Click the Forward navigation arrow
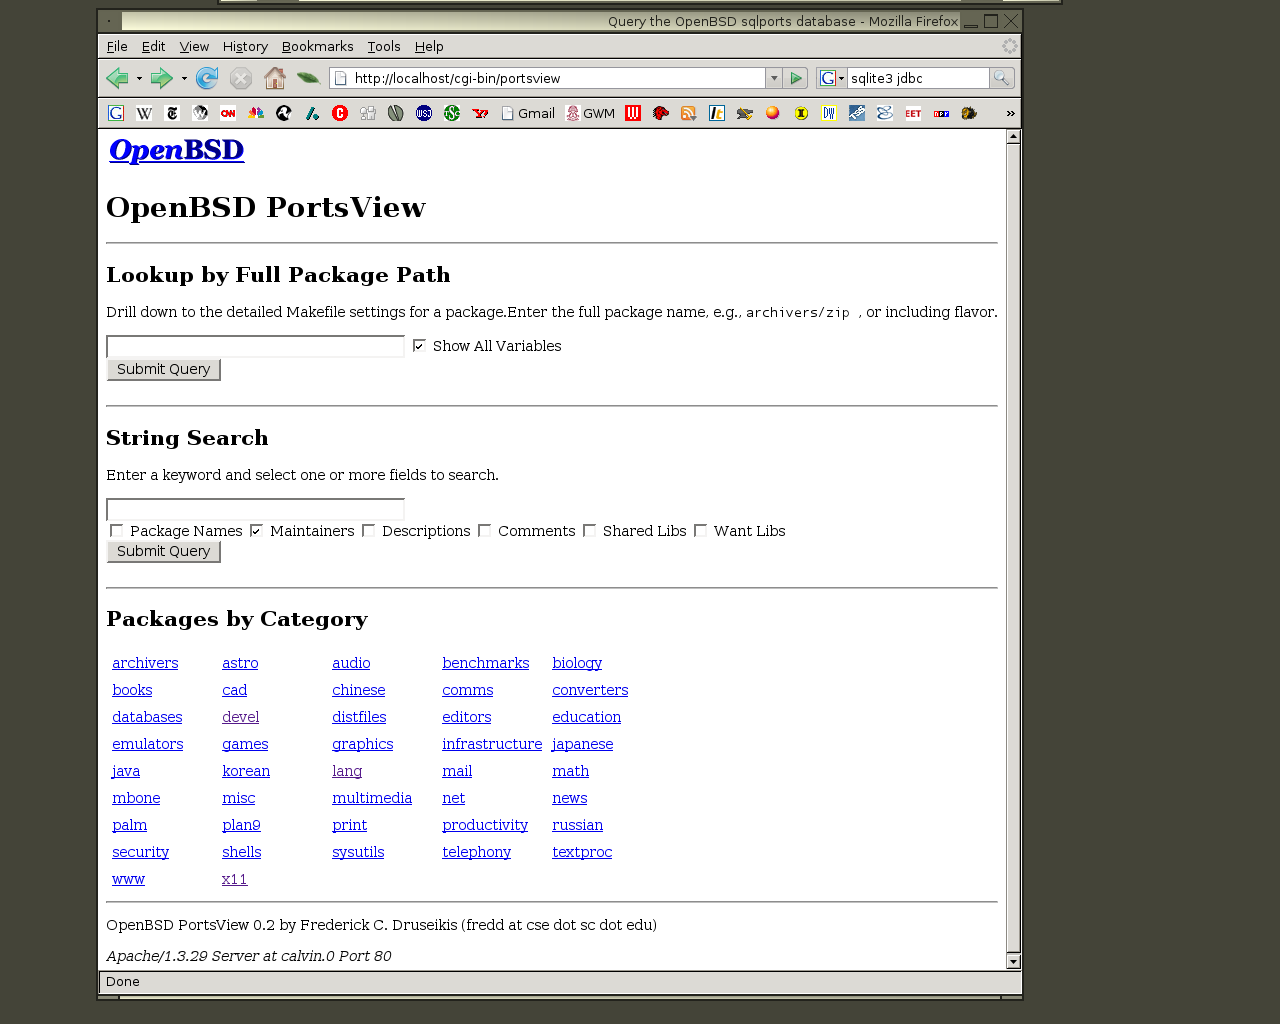 pos(161,78)
